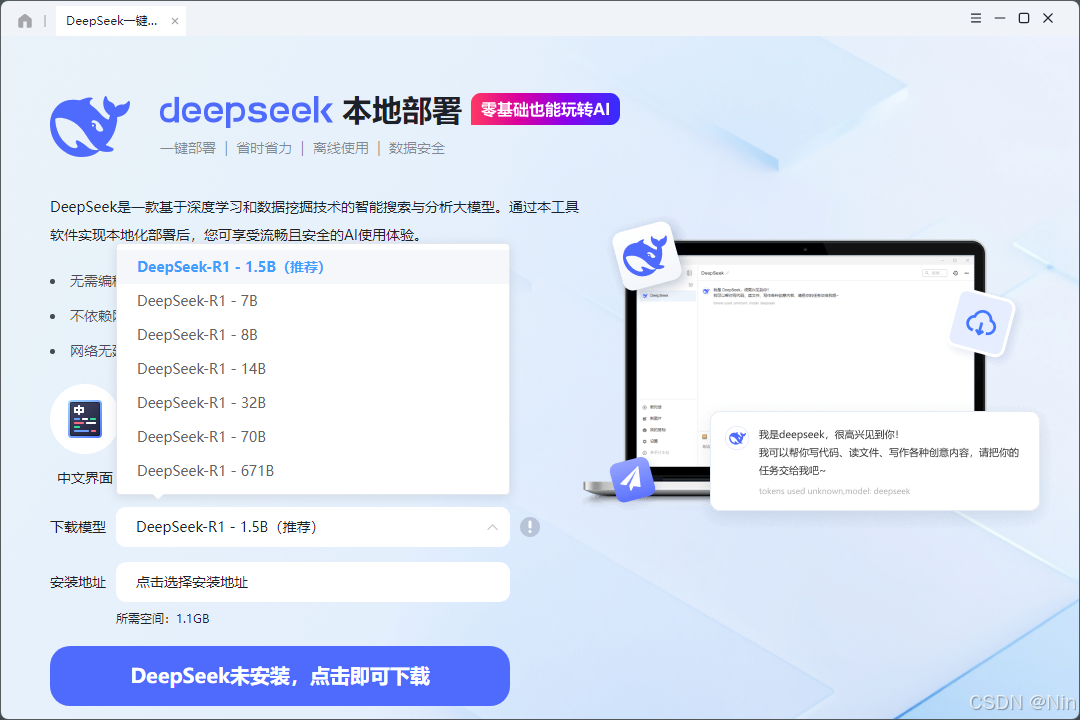1080x720 pixels.
Task: Minimize the application window
Action: (x=999, y=18)
